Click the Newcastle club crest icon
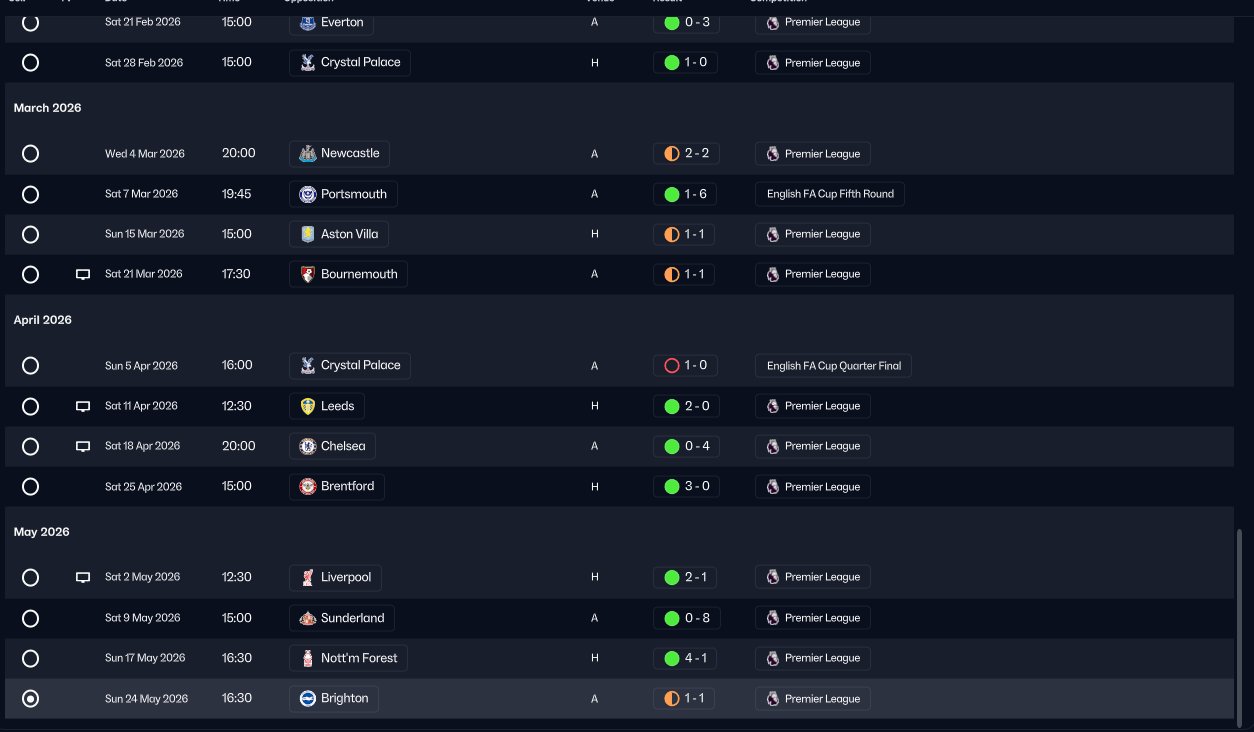The height and width of the screenshot is (732, 1254). (x=307, y=154)
